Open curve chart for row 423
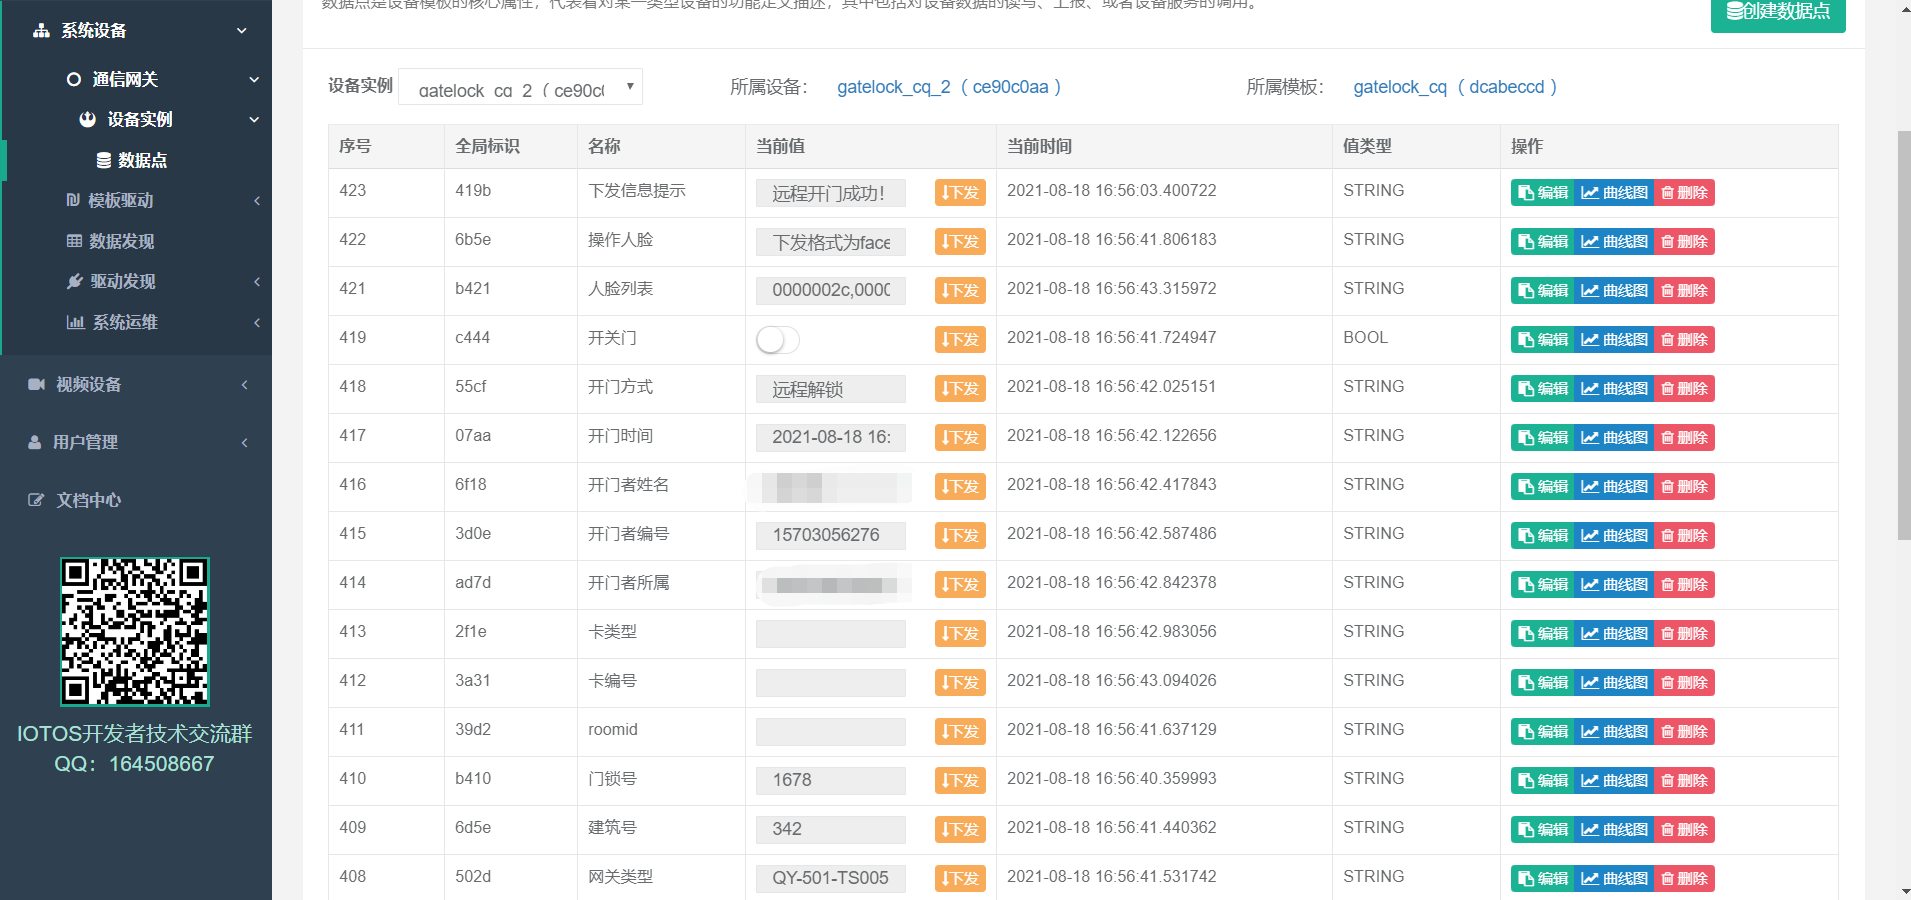 coord(1614,193)
